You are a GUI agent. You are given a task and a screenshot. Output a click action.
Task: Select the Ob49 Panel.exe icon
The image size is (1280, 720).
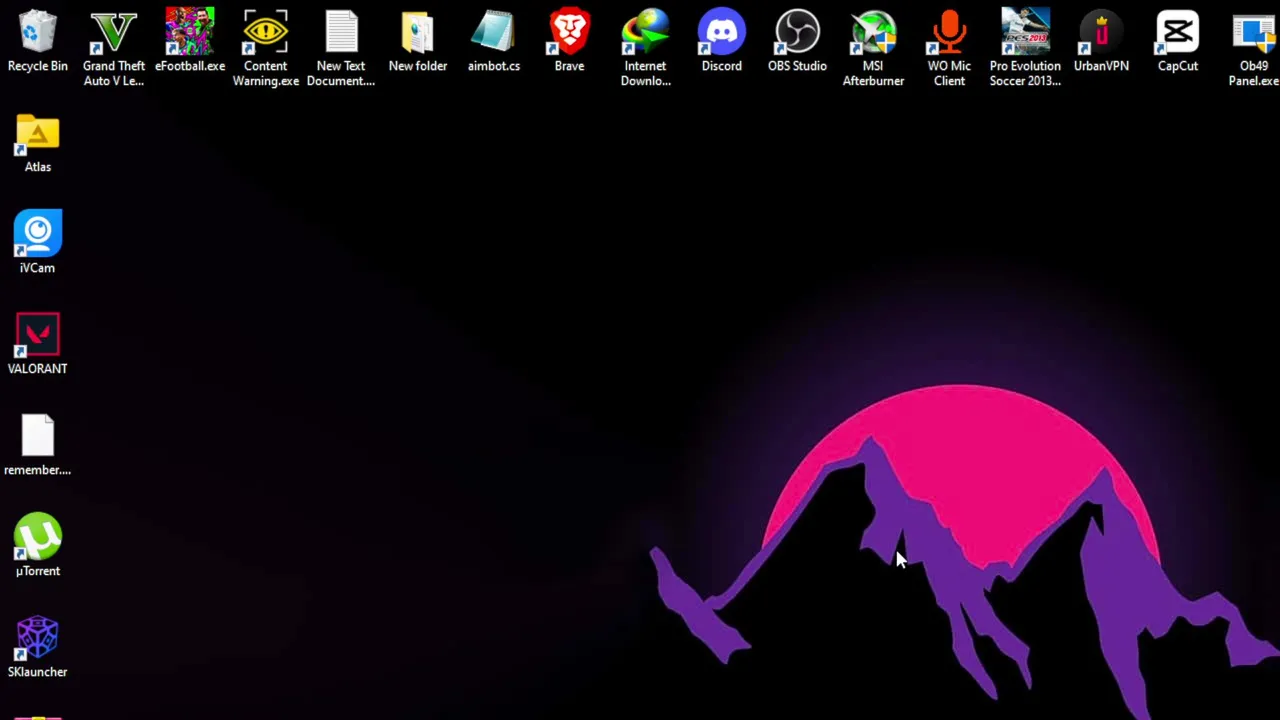point(1254,47)
